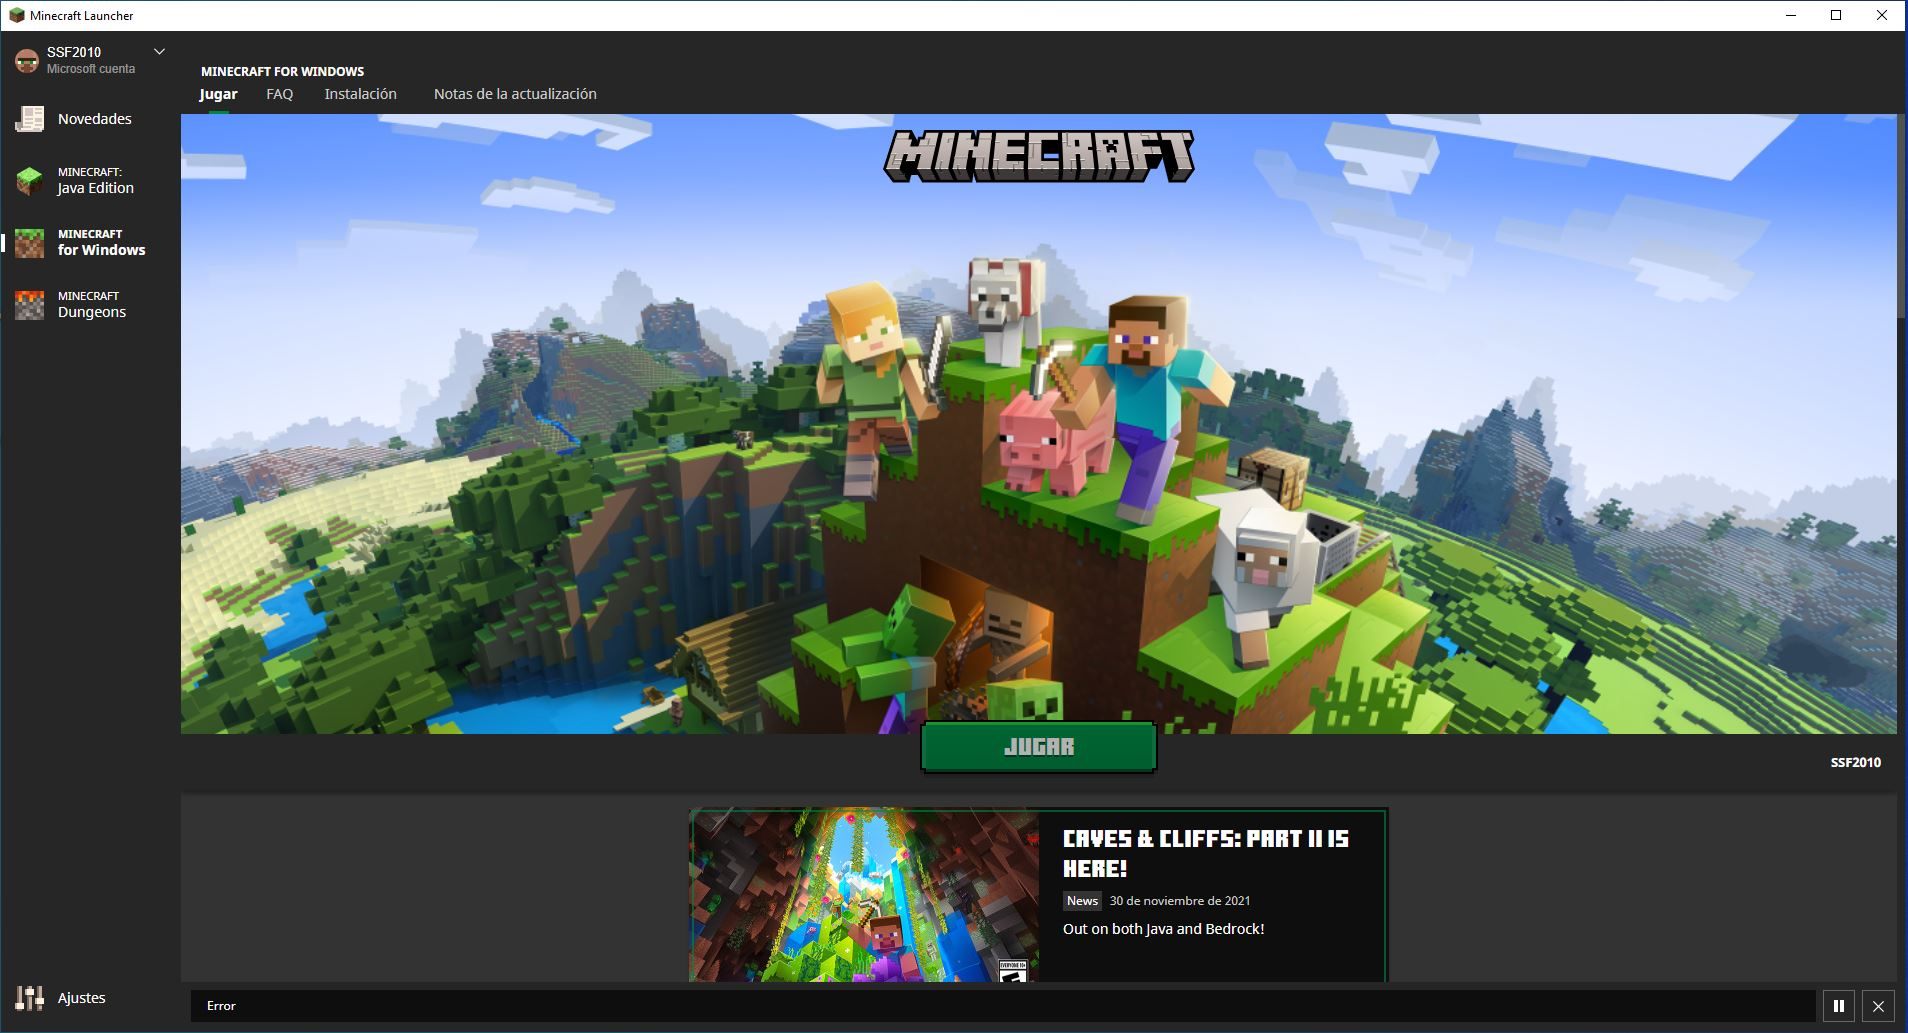The height and width of the screenshot is (1033, 1908).
Task: Open Ajustes settings label
Action: pos(82,998)
